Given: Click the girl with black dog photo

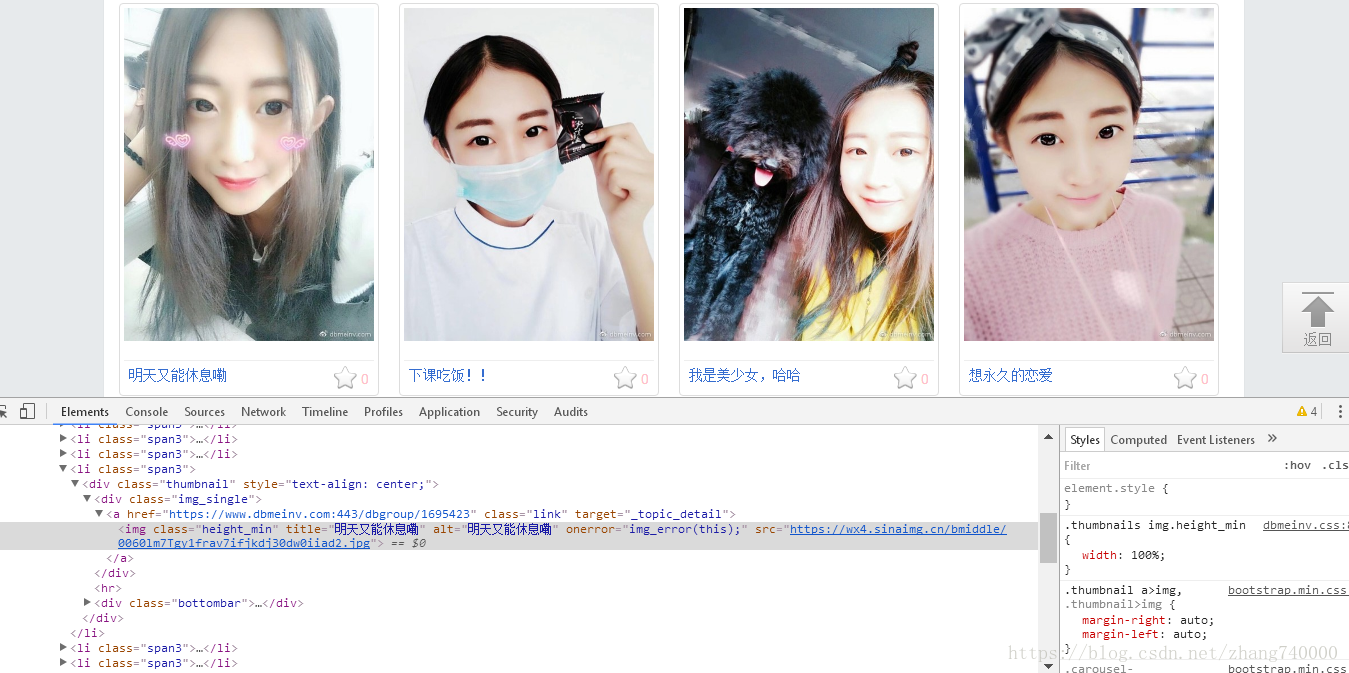Looking at the screenshot, I should (809, 174).
